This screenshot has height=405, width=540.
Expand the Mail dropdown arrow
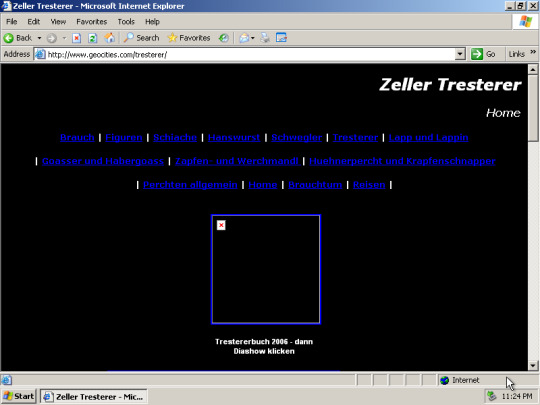tap(253, 38)
